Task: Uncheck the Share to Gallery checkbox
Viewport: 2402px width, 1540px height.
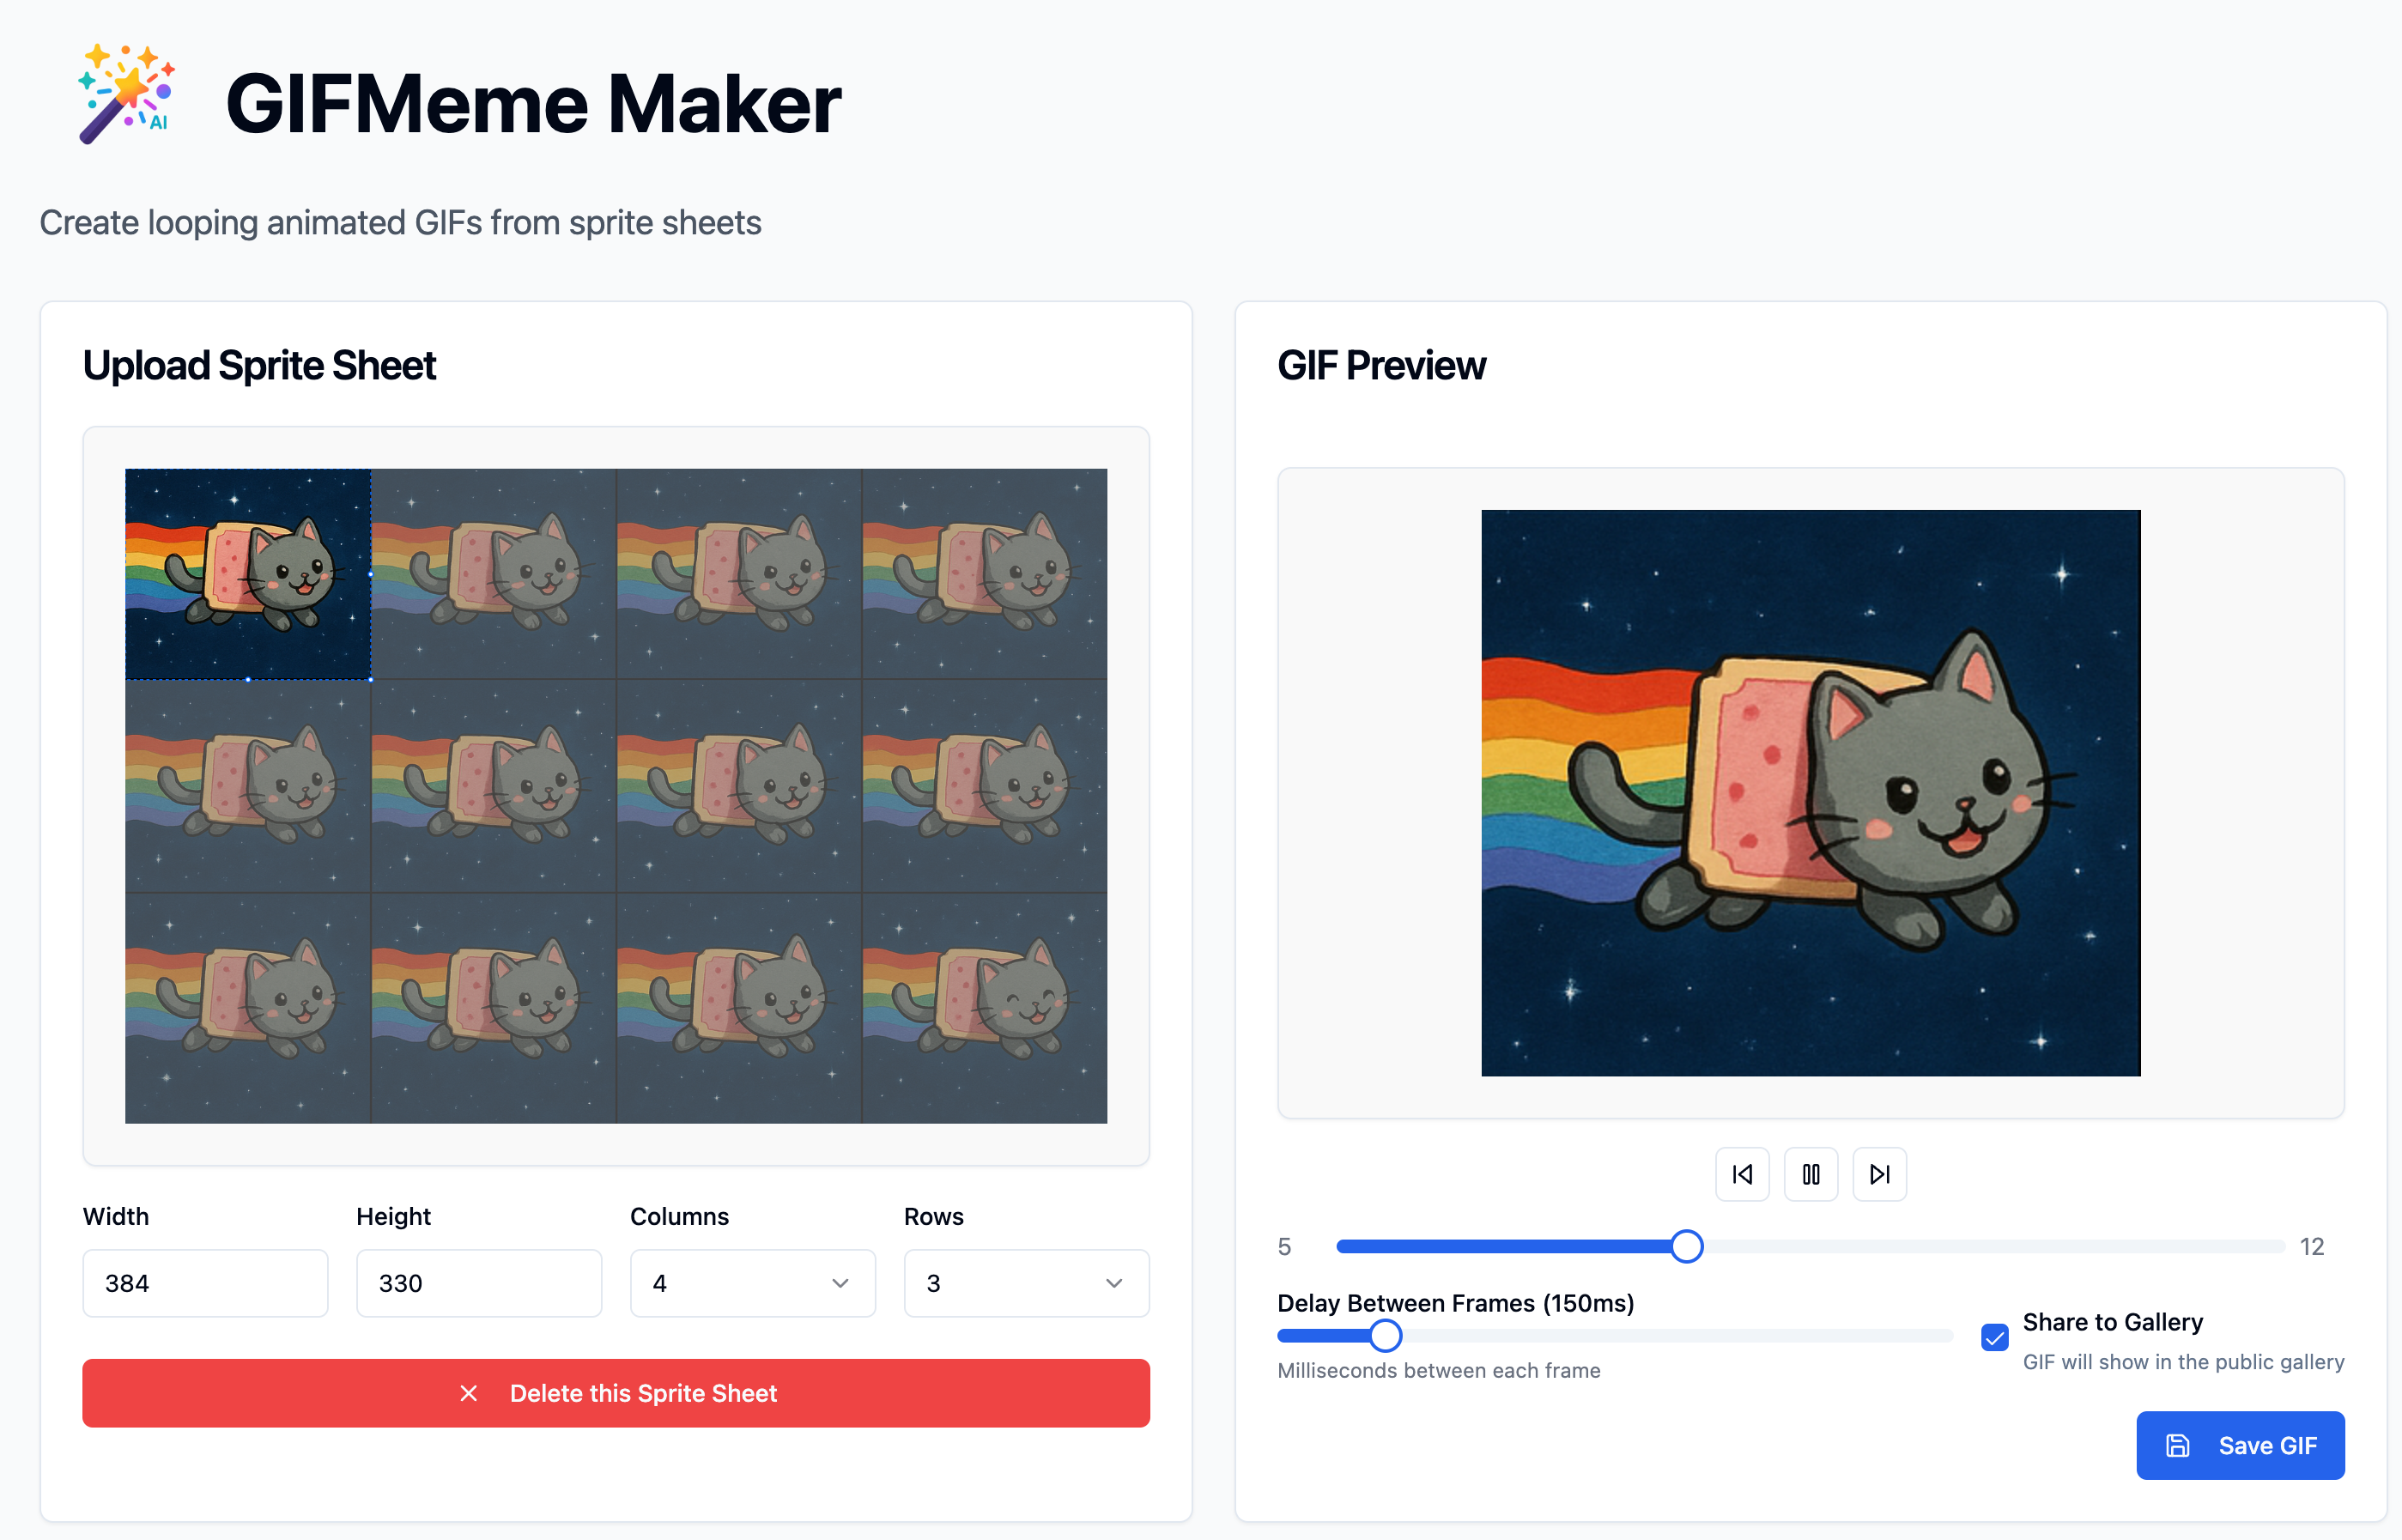Action: pyautogui.click(x=1994, y=1337)
